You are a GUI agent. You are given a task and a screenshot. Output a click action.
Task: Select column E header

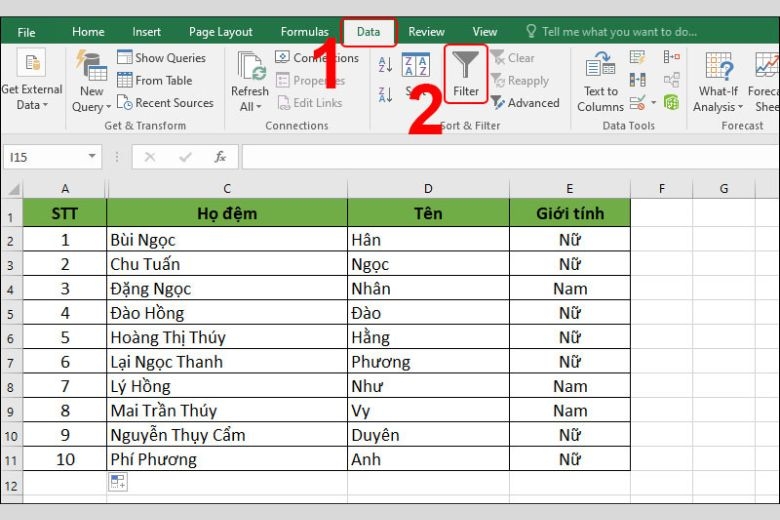point(570,189)
